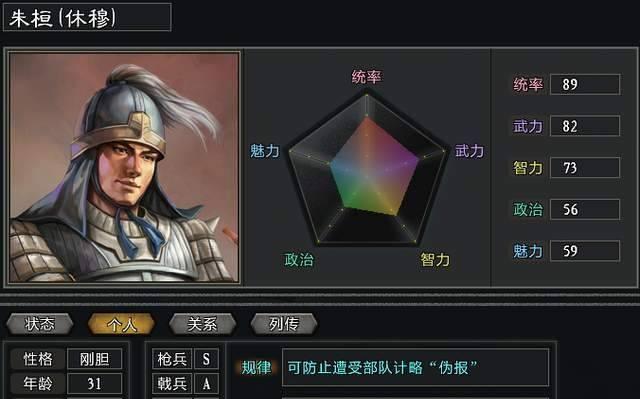Select the 个人 tab

121,324
